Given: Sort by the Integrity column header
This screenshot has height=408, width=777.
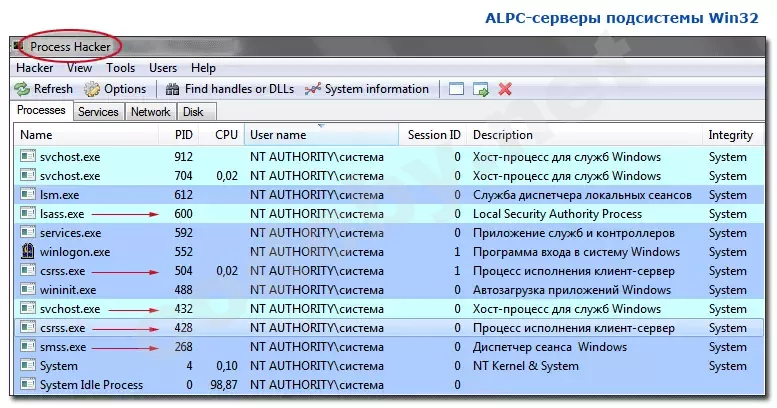Looking at the screenshot, I should pyautogui.click(x=730, y=135).
